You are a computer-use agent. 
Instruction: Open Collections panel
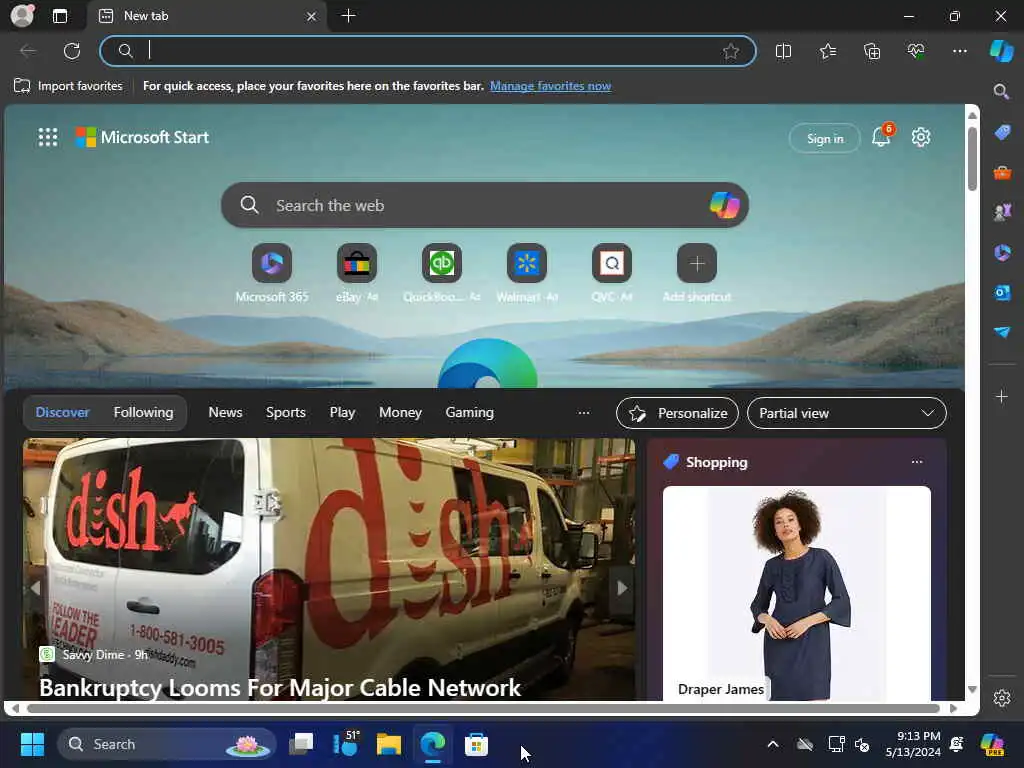[x=872, y=51]
